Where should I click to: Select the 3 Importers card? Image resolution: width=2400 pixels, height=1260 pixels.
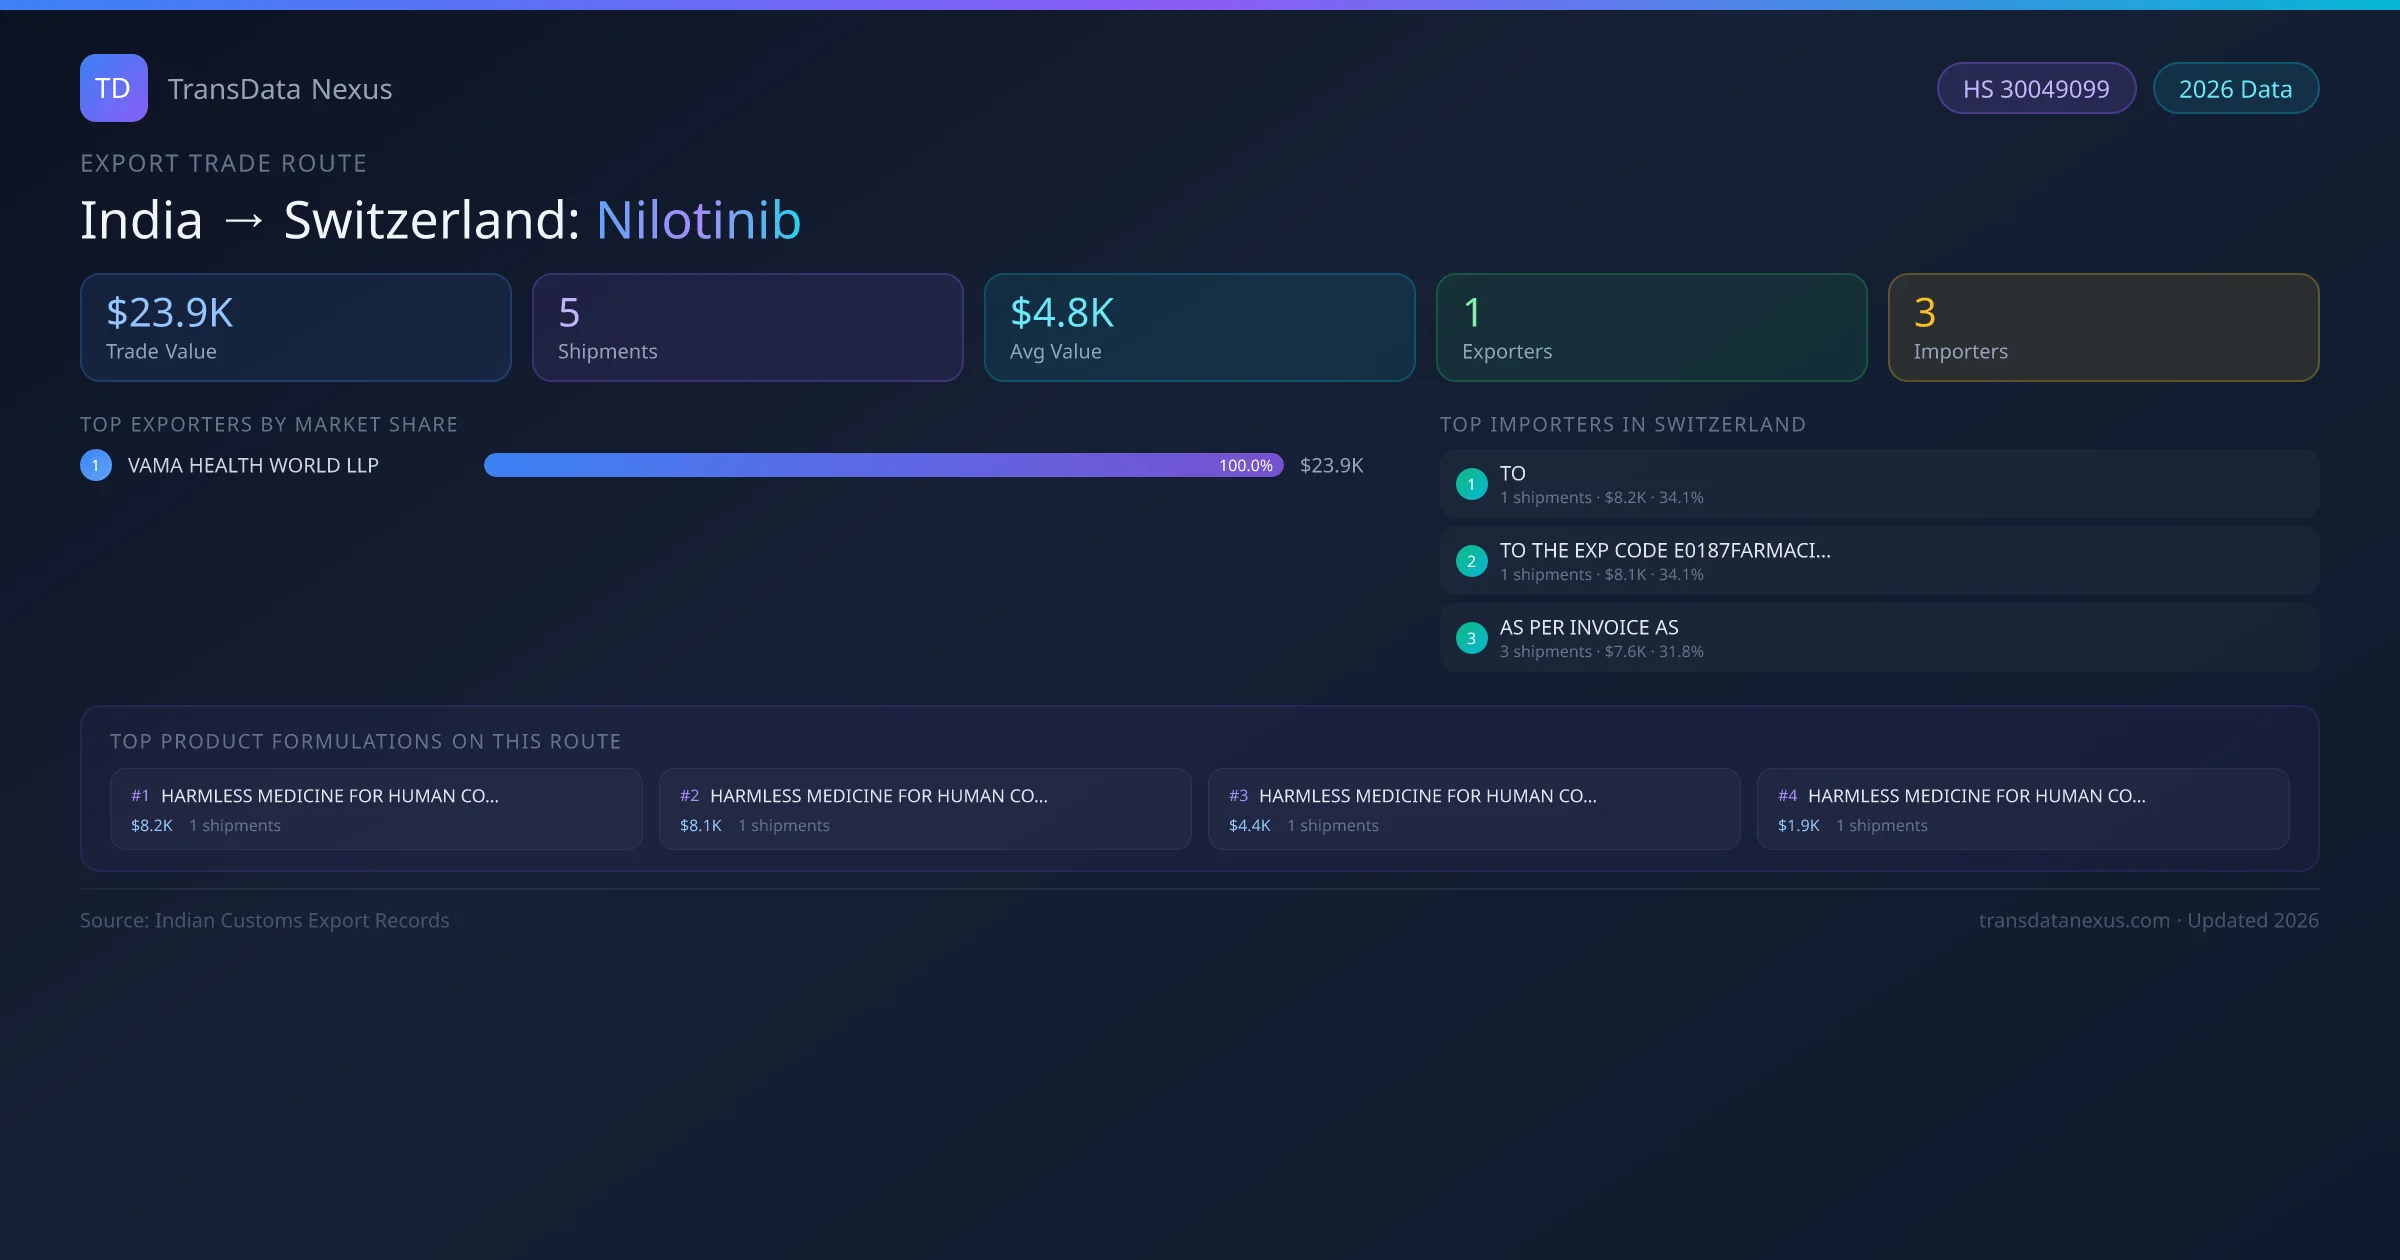(x=2103, y=328)
